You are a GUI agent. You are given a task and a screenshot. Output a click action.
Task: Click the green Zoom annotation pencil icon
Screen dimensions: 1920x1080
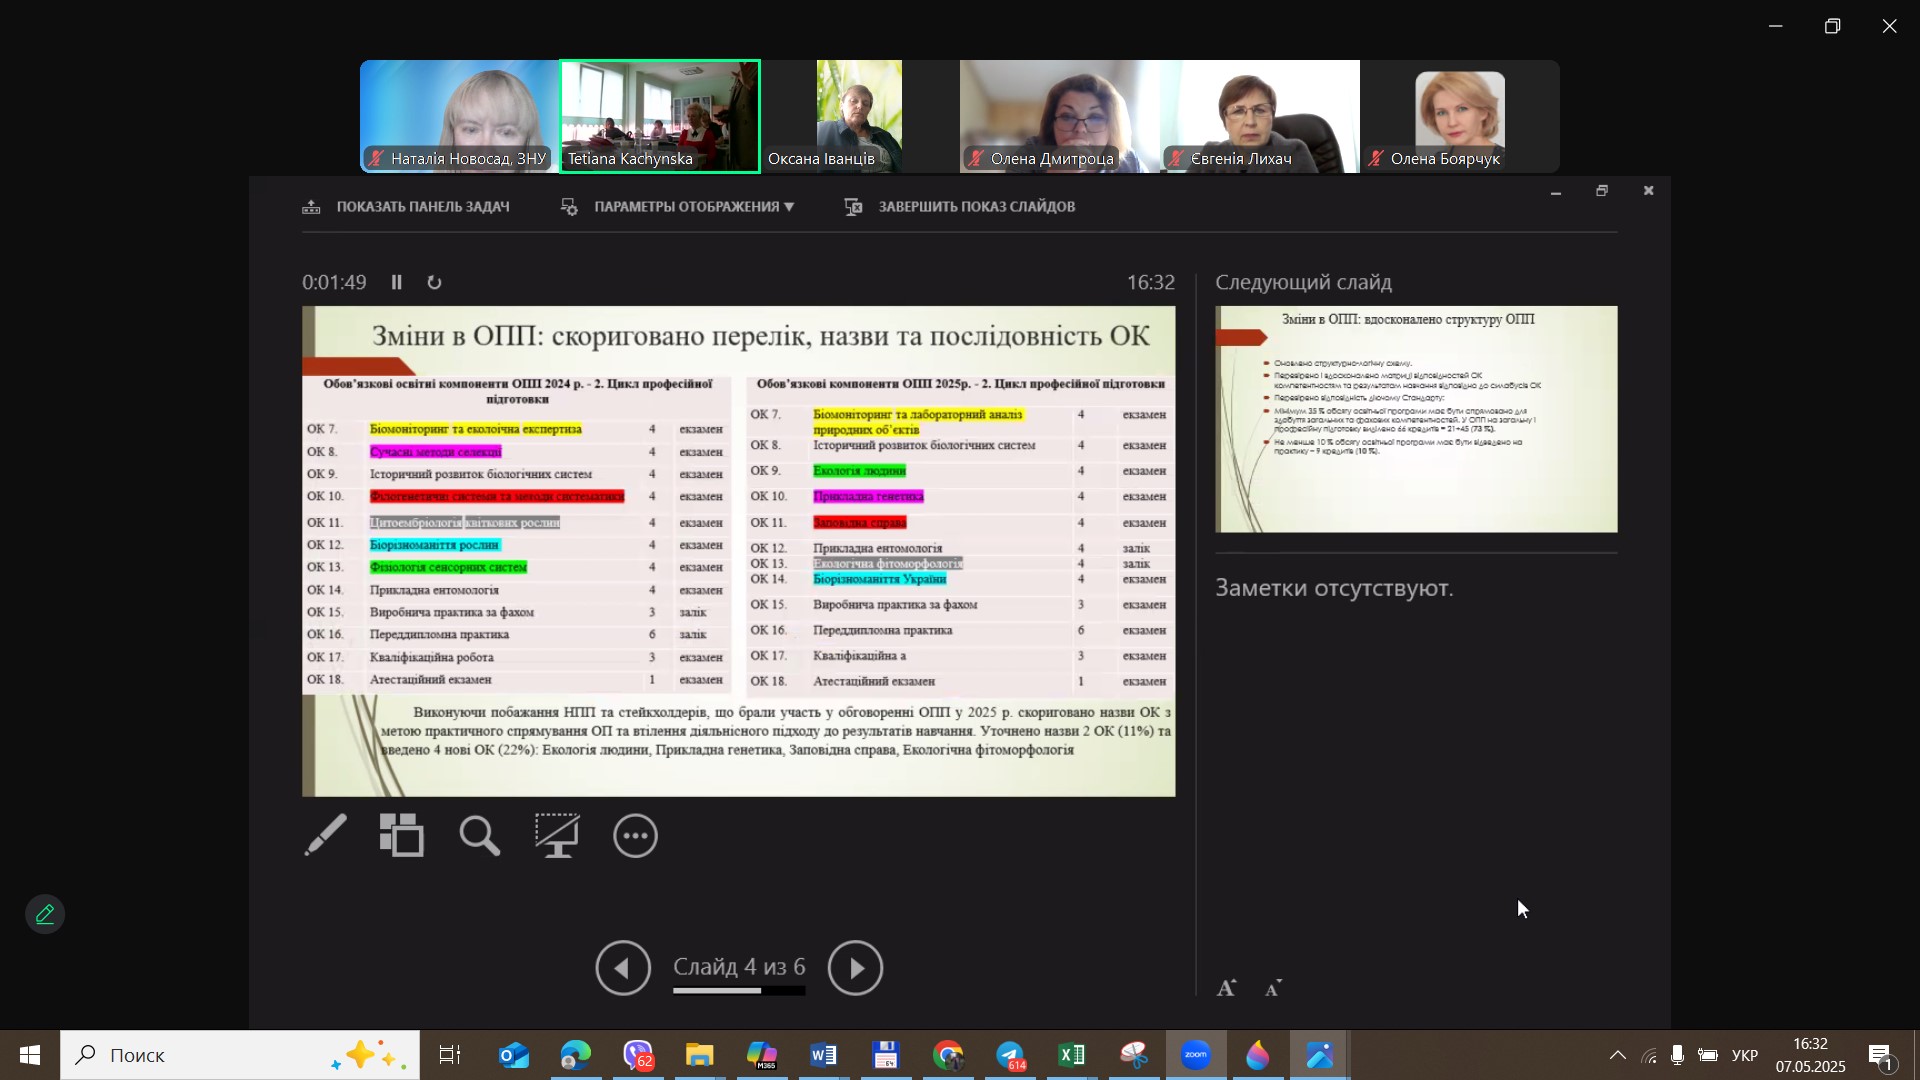[45, 914]
